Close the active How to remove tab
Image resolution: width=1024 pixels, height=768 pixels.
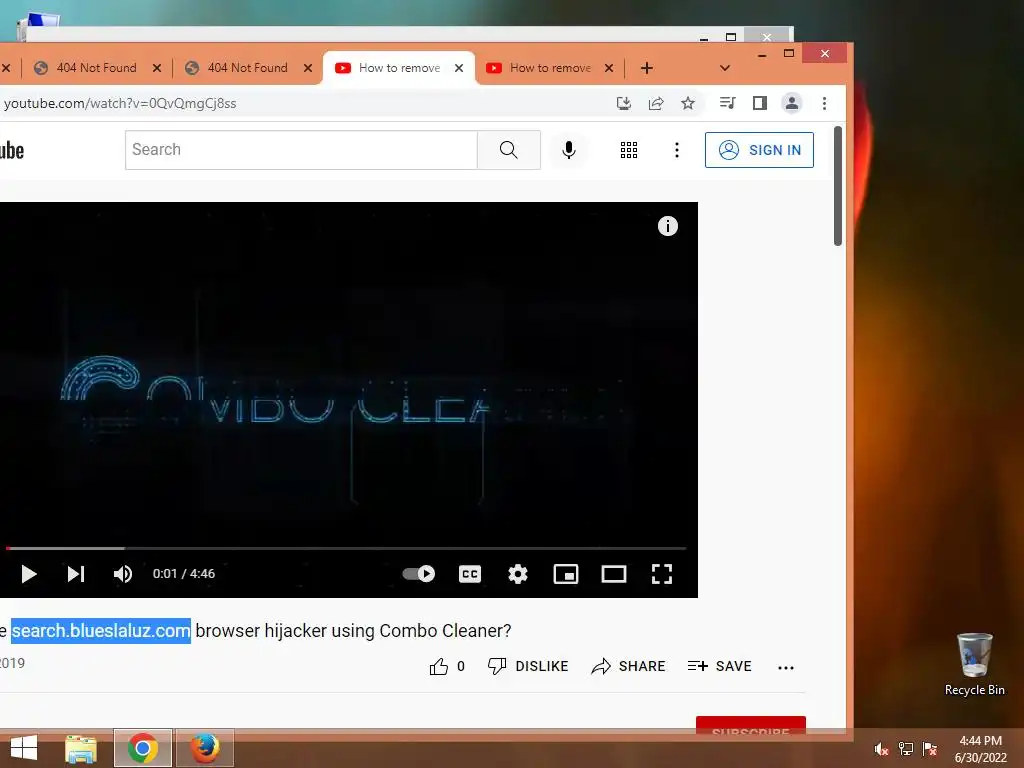[459, 68]
